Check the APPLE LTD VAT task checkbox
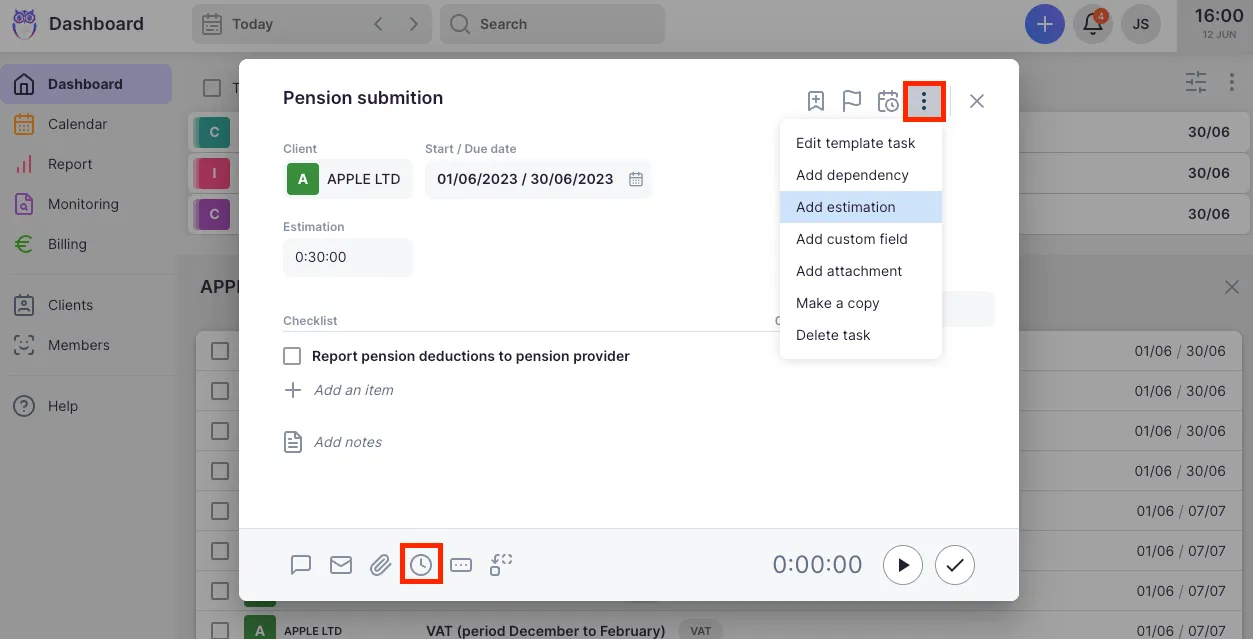 (x=221, y=630)
